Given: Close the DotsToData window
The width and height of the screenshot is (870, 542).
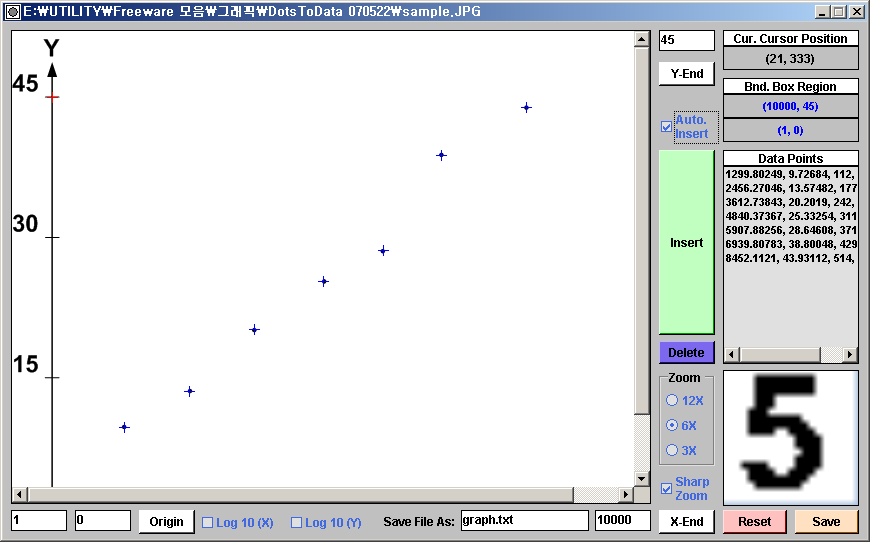Looking at the screenshot, I should coord(857,12).
